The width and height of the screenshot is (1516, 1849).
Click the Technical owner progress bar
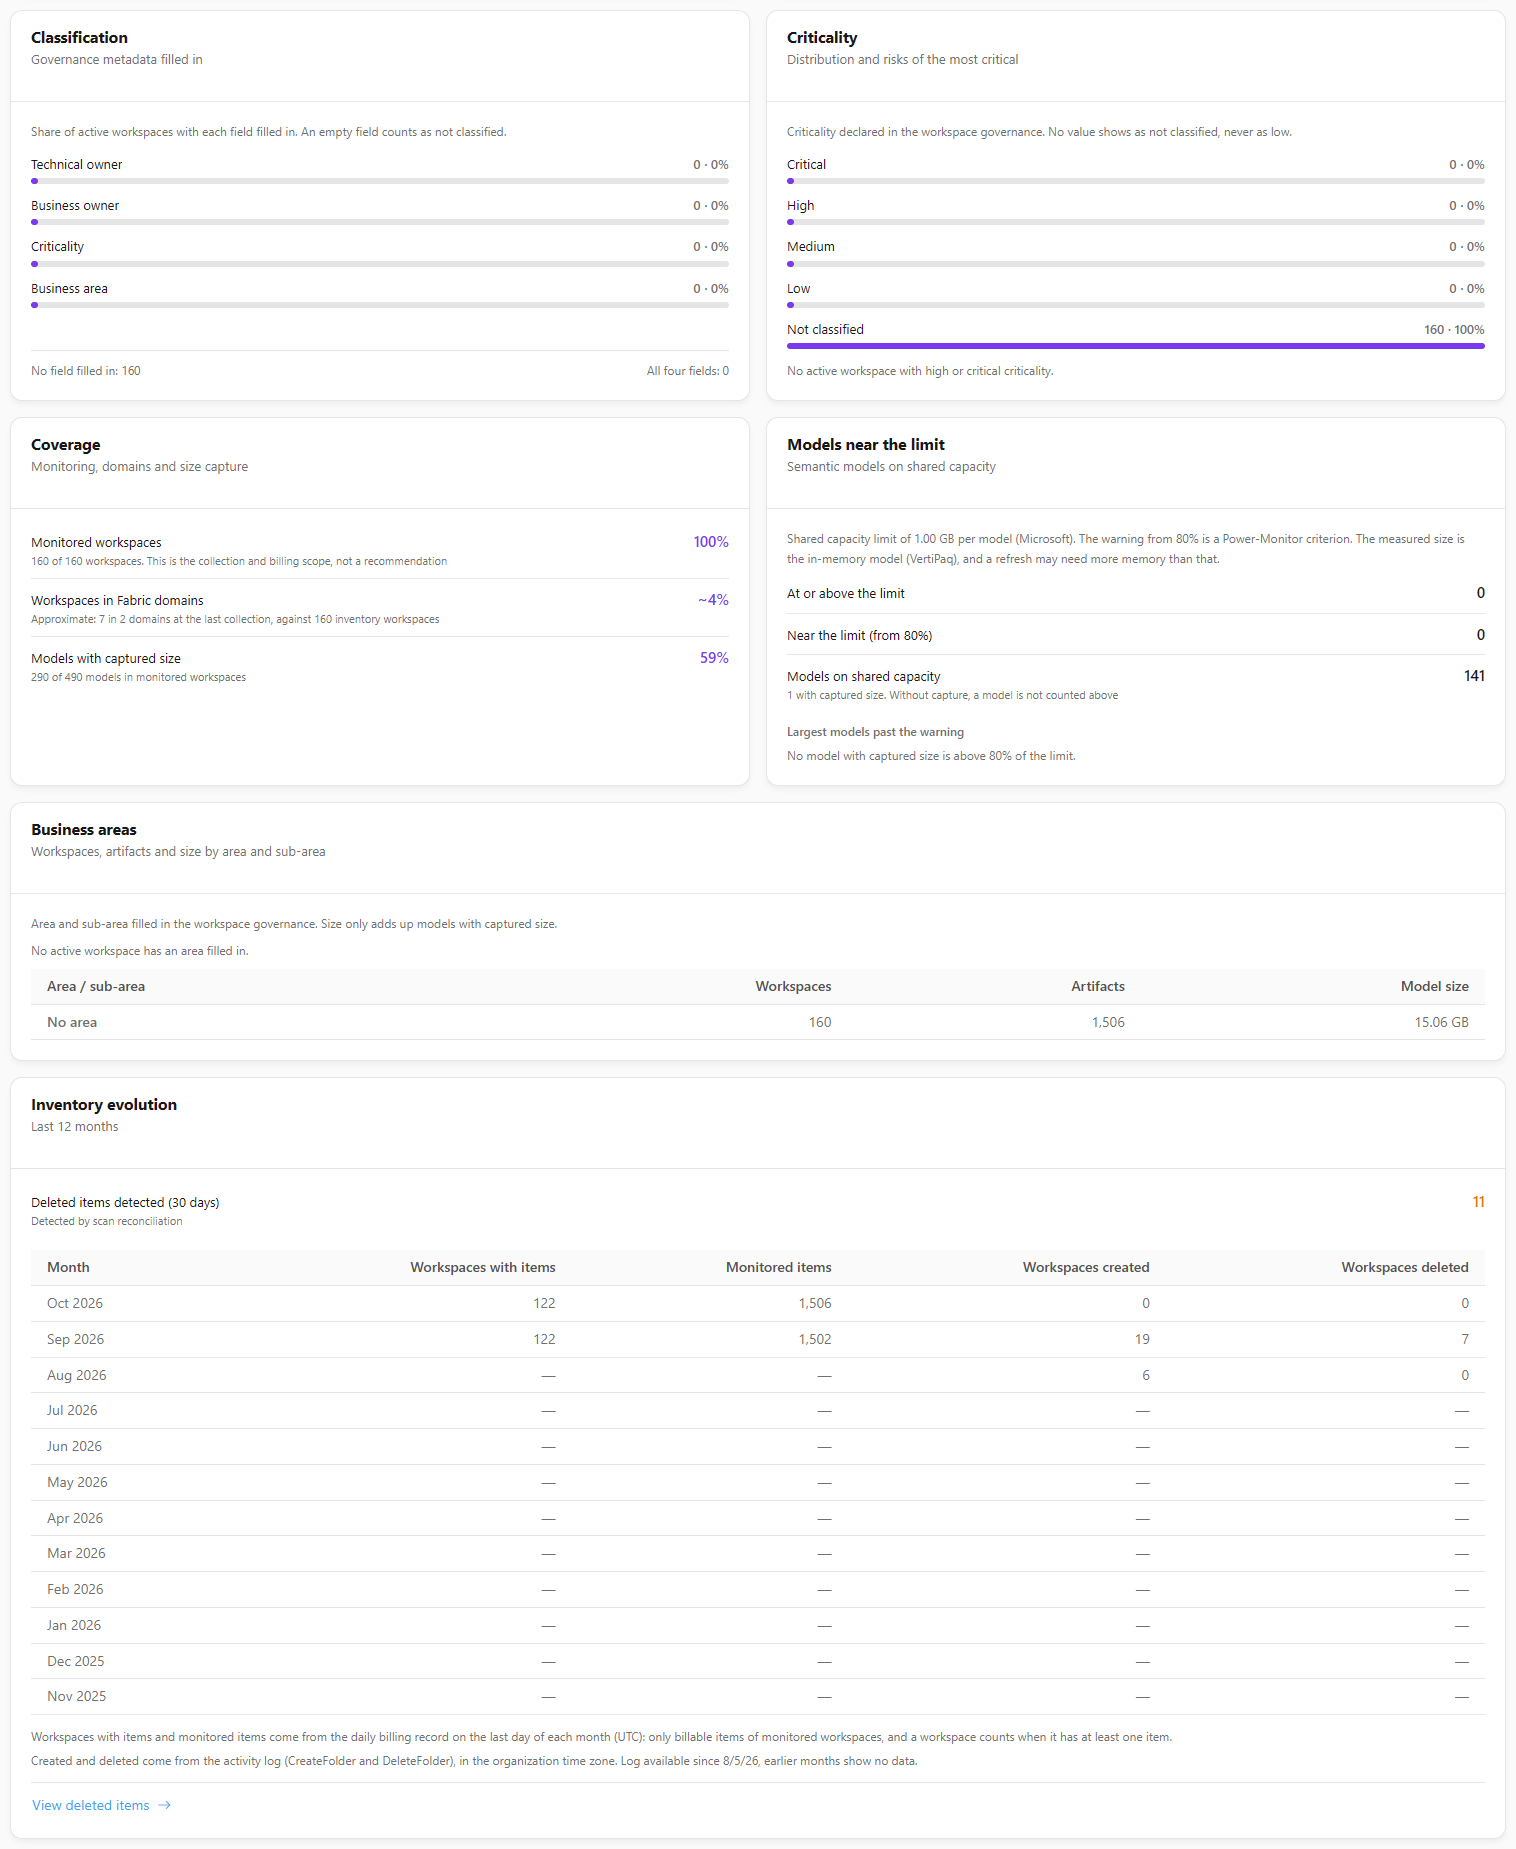379,181
